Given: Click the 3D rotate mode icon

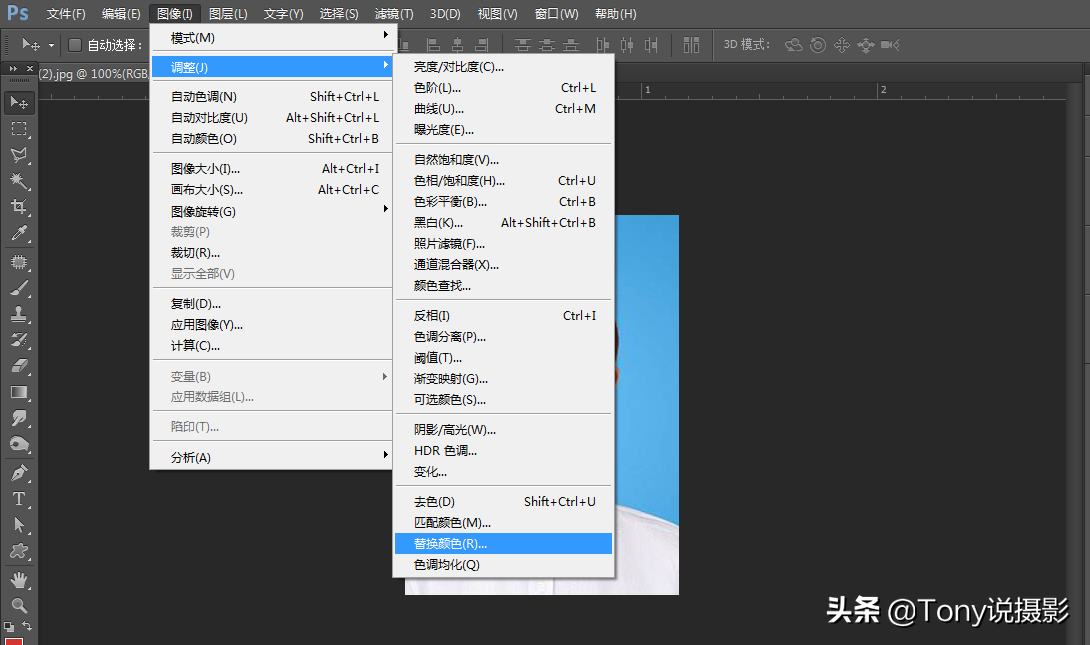Looking at the screenshot, I should (x=793, y=45).
